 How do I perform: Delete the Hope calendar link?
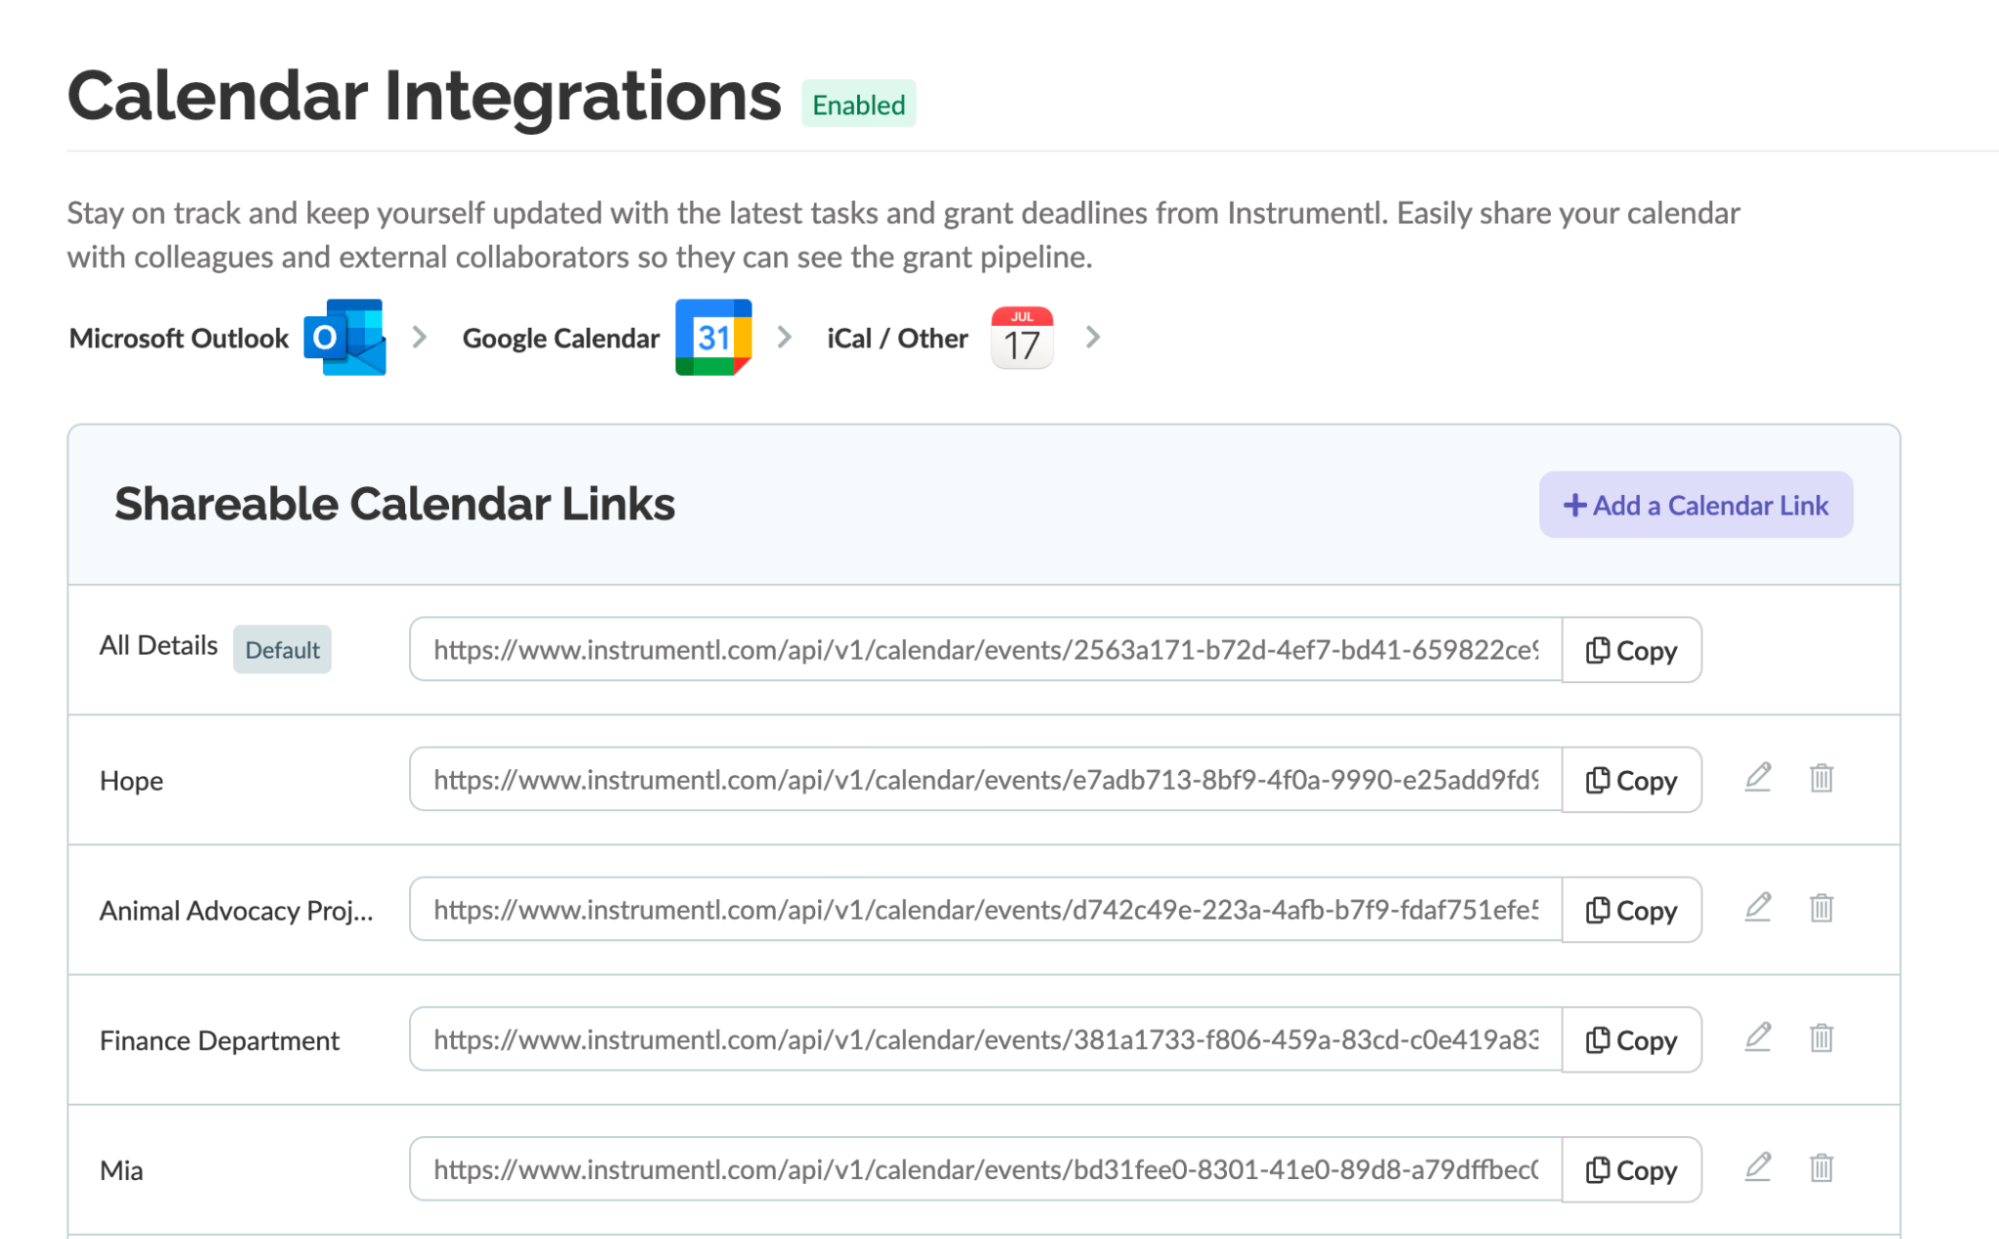pos(1821,778)
